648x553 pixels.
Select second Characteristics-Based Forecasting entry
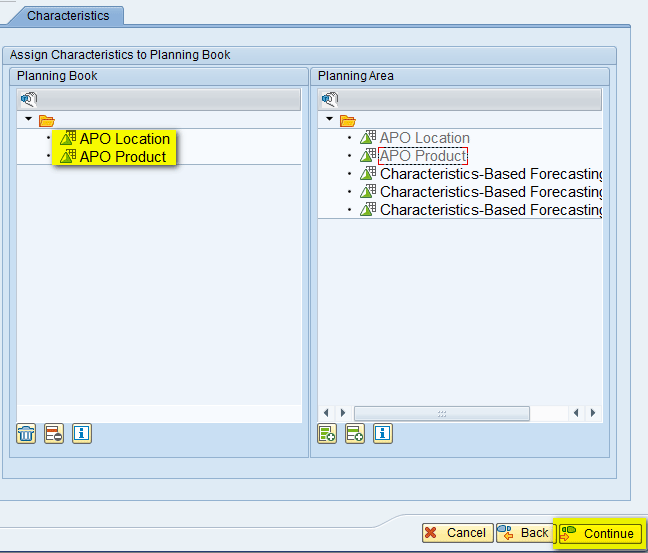coord(491,192)
